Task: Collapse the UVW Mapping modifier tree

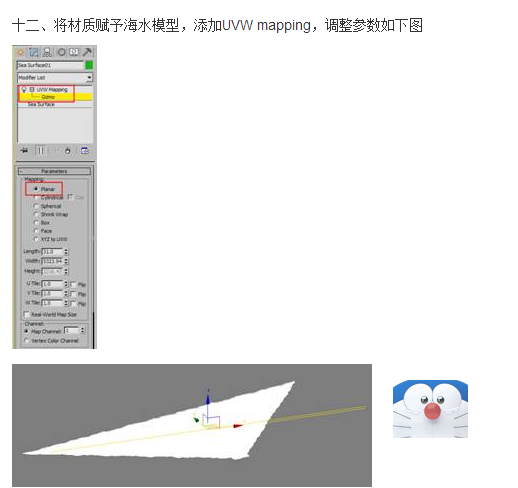Action: click(x=32, y=89)
